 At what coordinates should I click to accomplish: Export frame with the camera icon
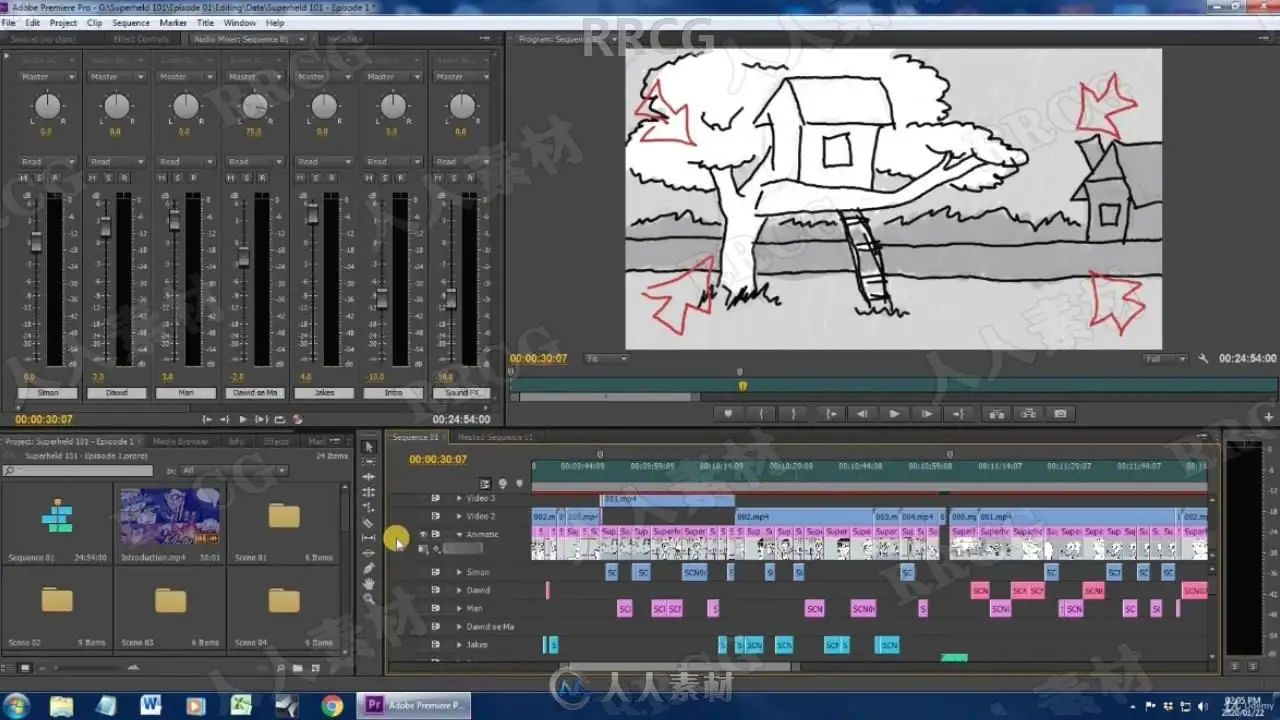(1060, 413)
